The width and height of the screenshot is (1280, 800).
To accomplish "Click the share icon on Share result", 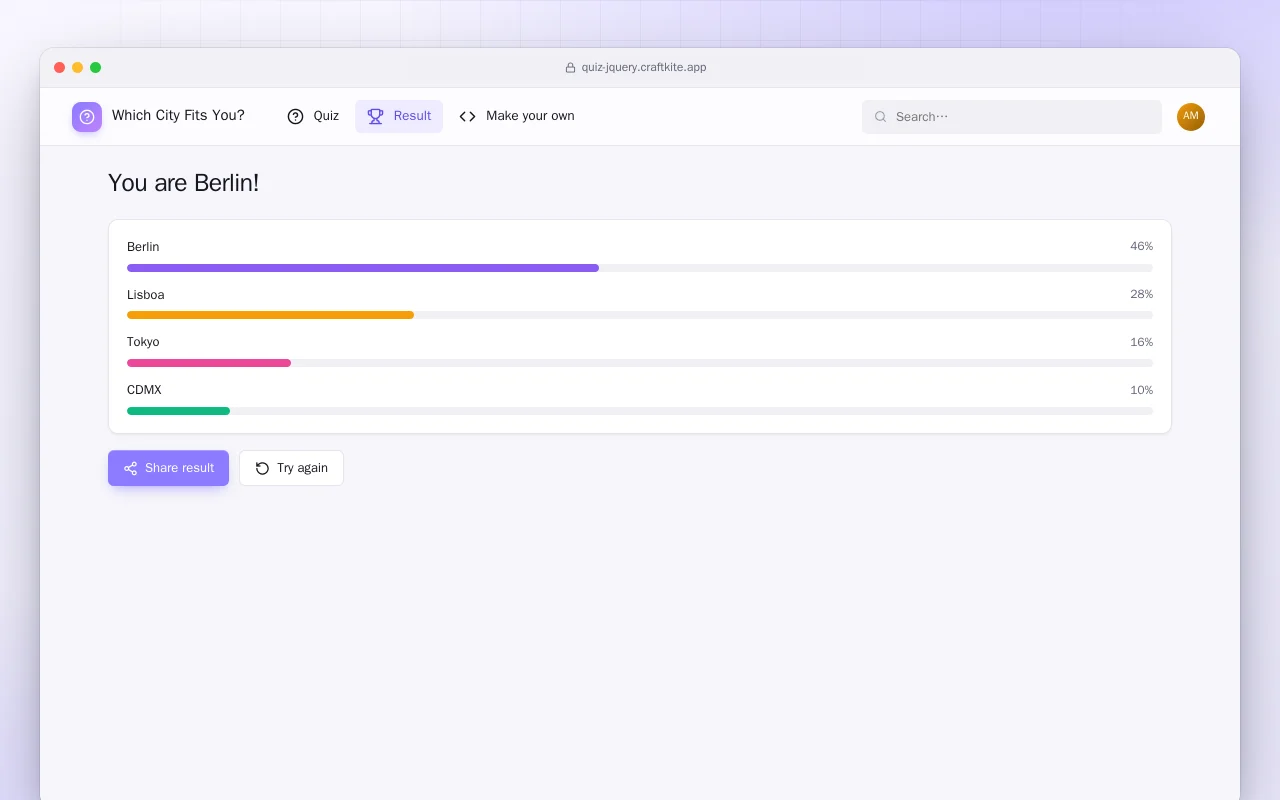I will click(x=130, y=468).
